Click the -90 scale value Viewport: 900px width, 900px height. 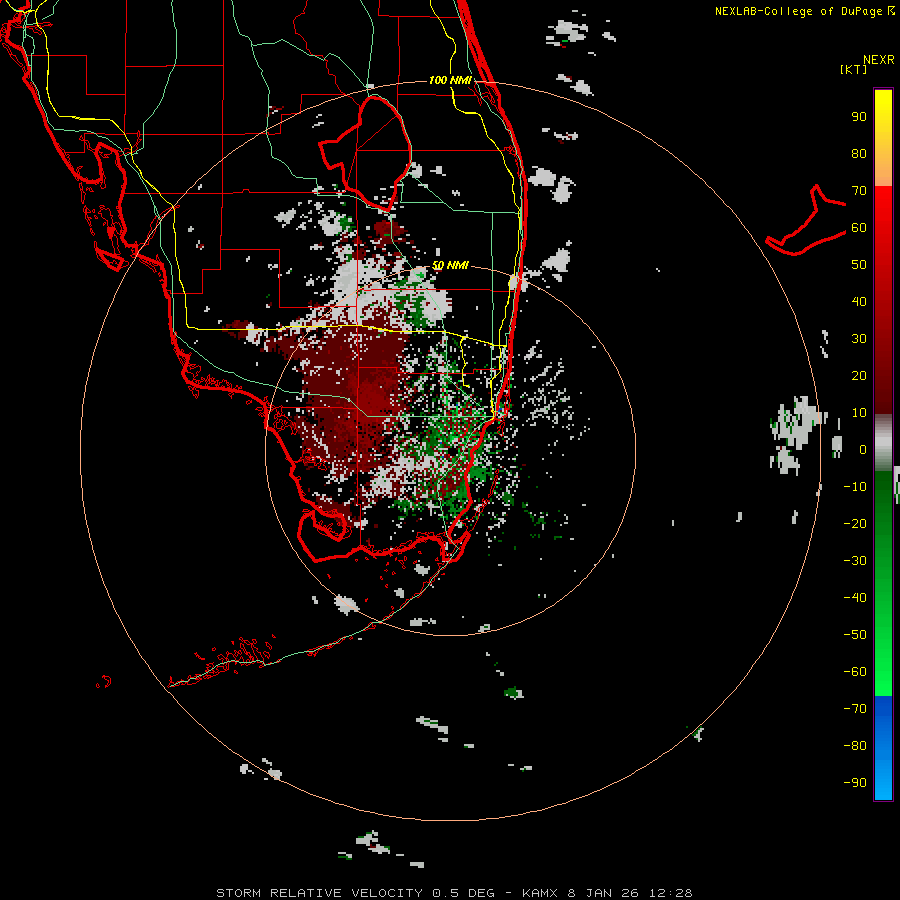tap(855, 782)
